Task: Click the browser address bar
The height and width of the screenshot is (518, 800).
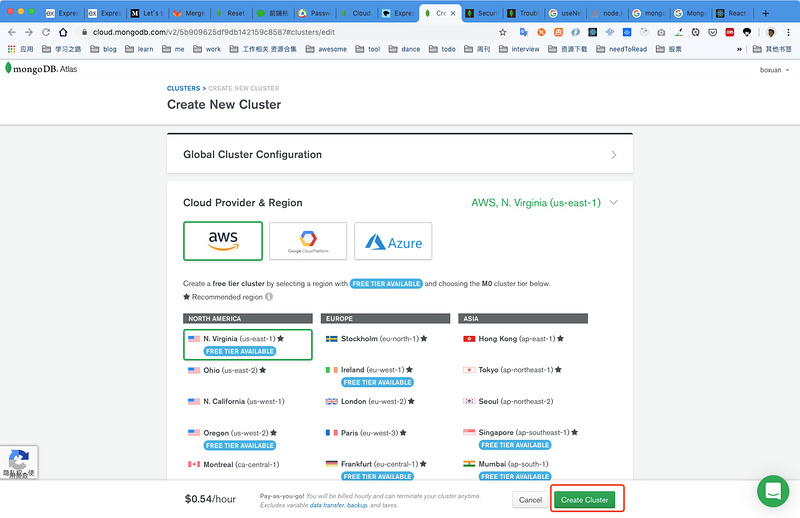Action: point(286,32)
